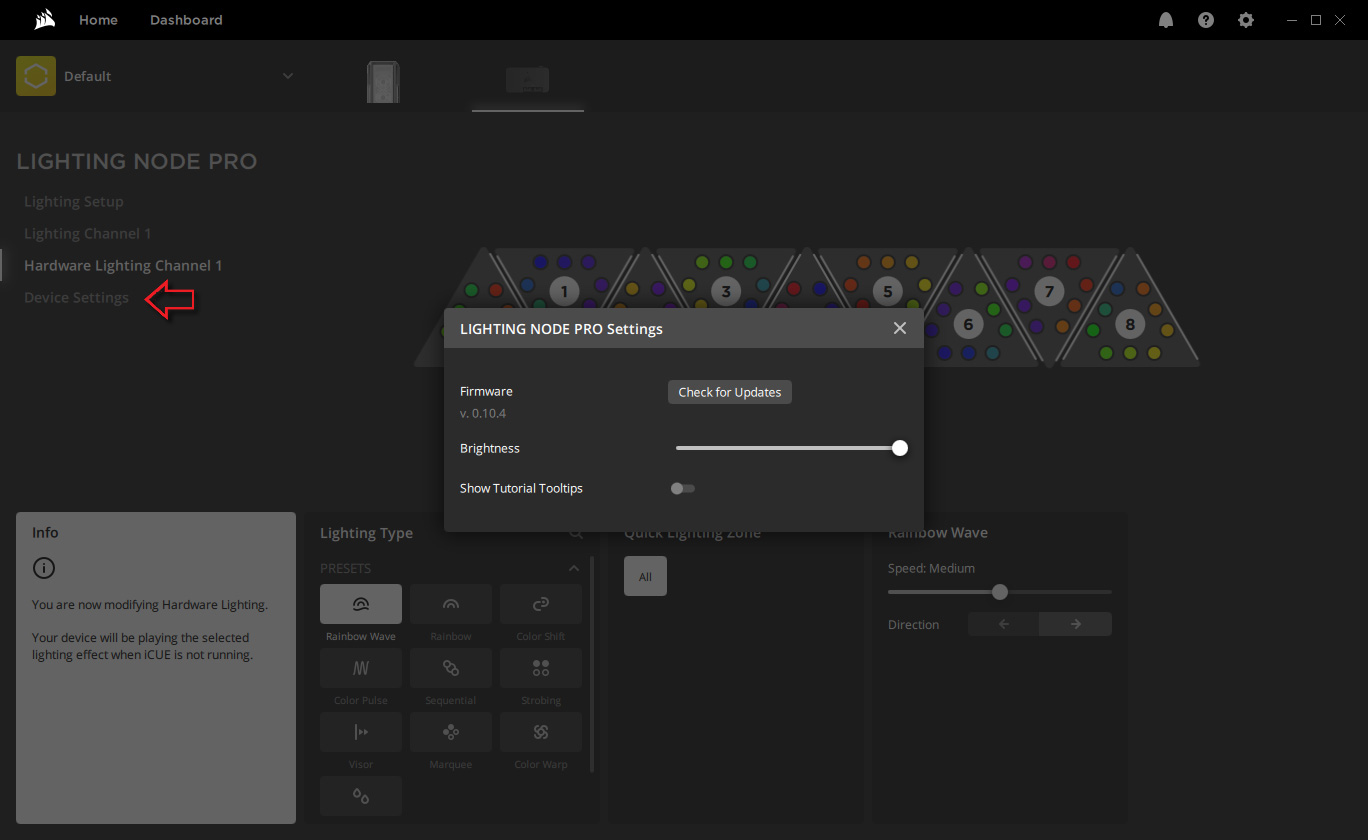Click the Info circle icon
The height and width of the screenshot is (840, 1368).
pyautogui.click(x=44, y=568)
